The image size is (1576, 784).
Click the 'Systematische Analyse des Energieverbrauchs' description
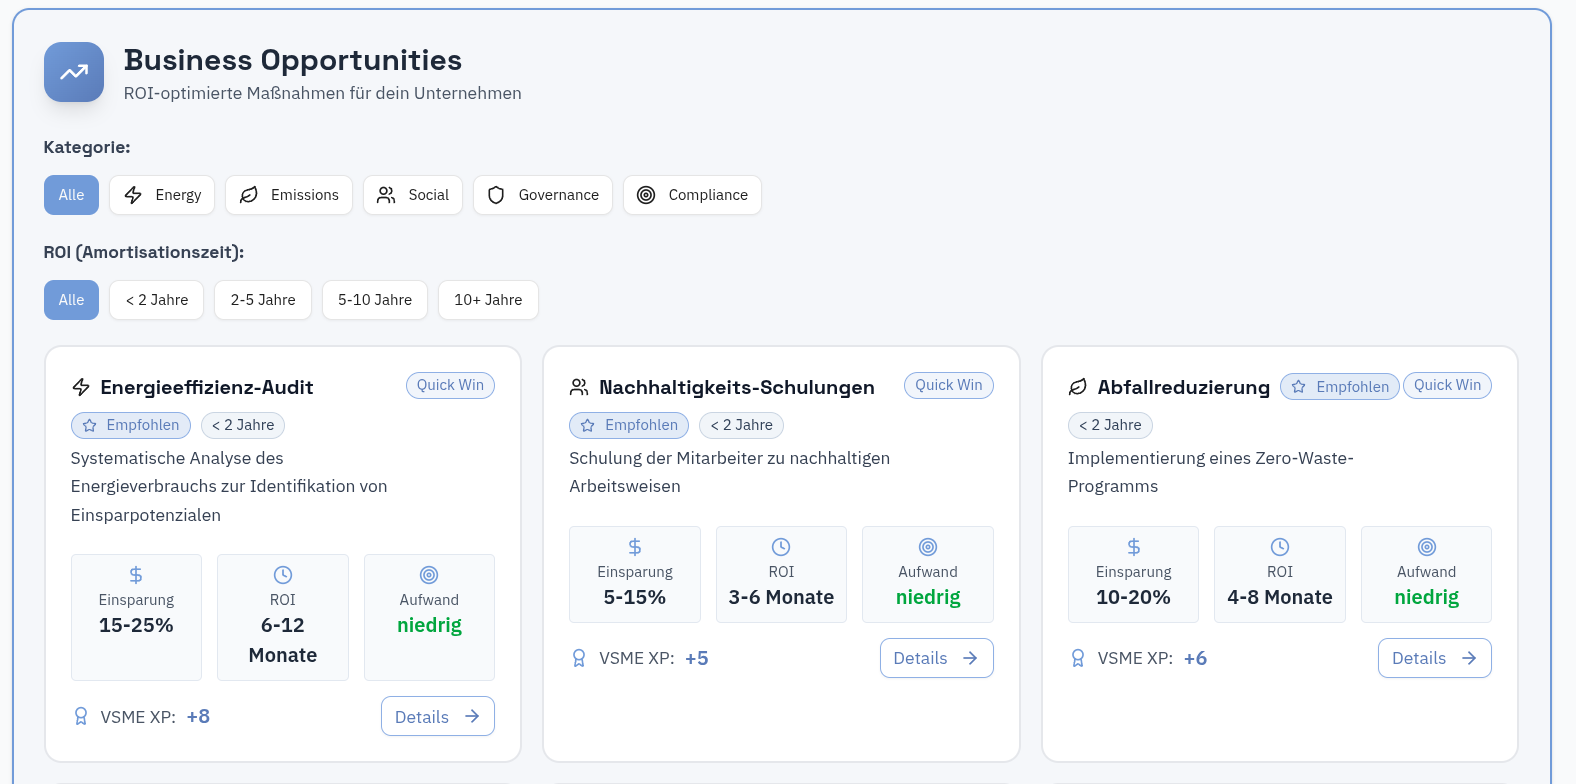[x=229, y=486]
